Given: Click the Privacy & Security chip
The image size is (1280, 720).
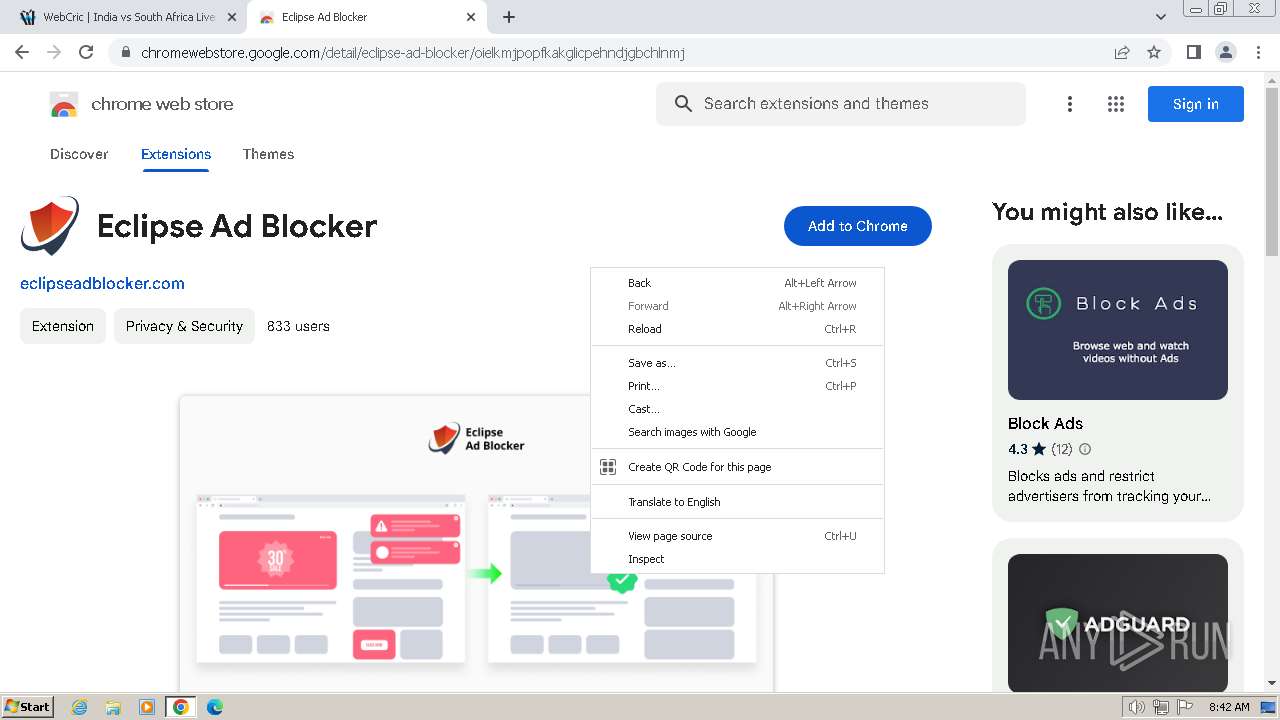Looking at the screenshot, I should click(184, 326).
